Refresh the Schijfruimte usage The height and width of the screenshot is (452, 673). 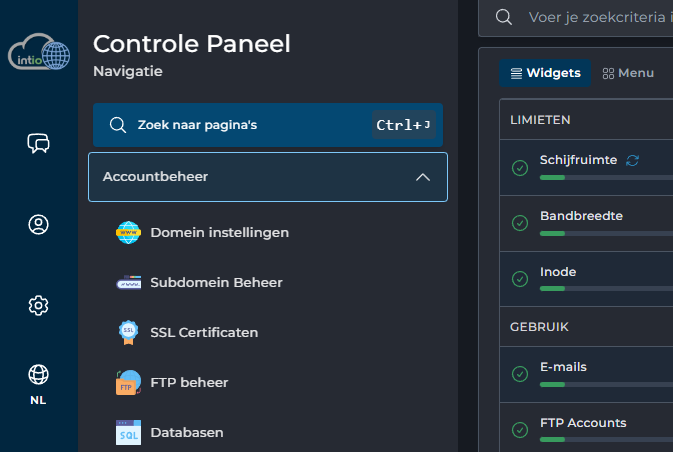coord(632,160)
